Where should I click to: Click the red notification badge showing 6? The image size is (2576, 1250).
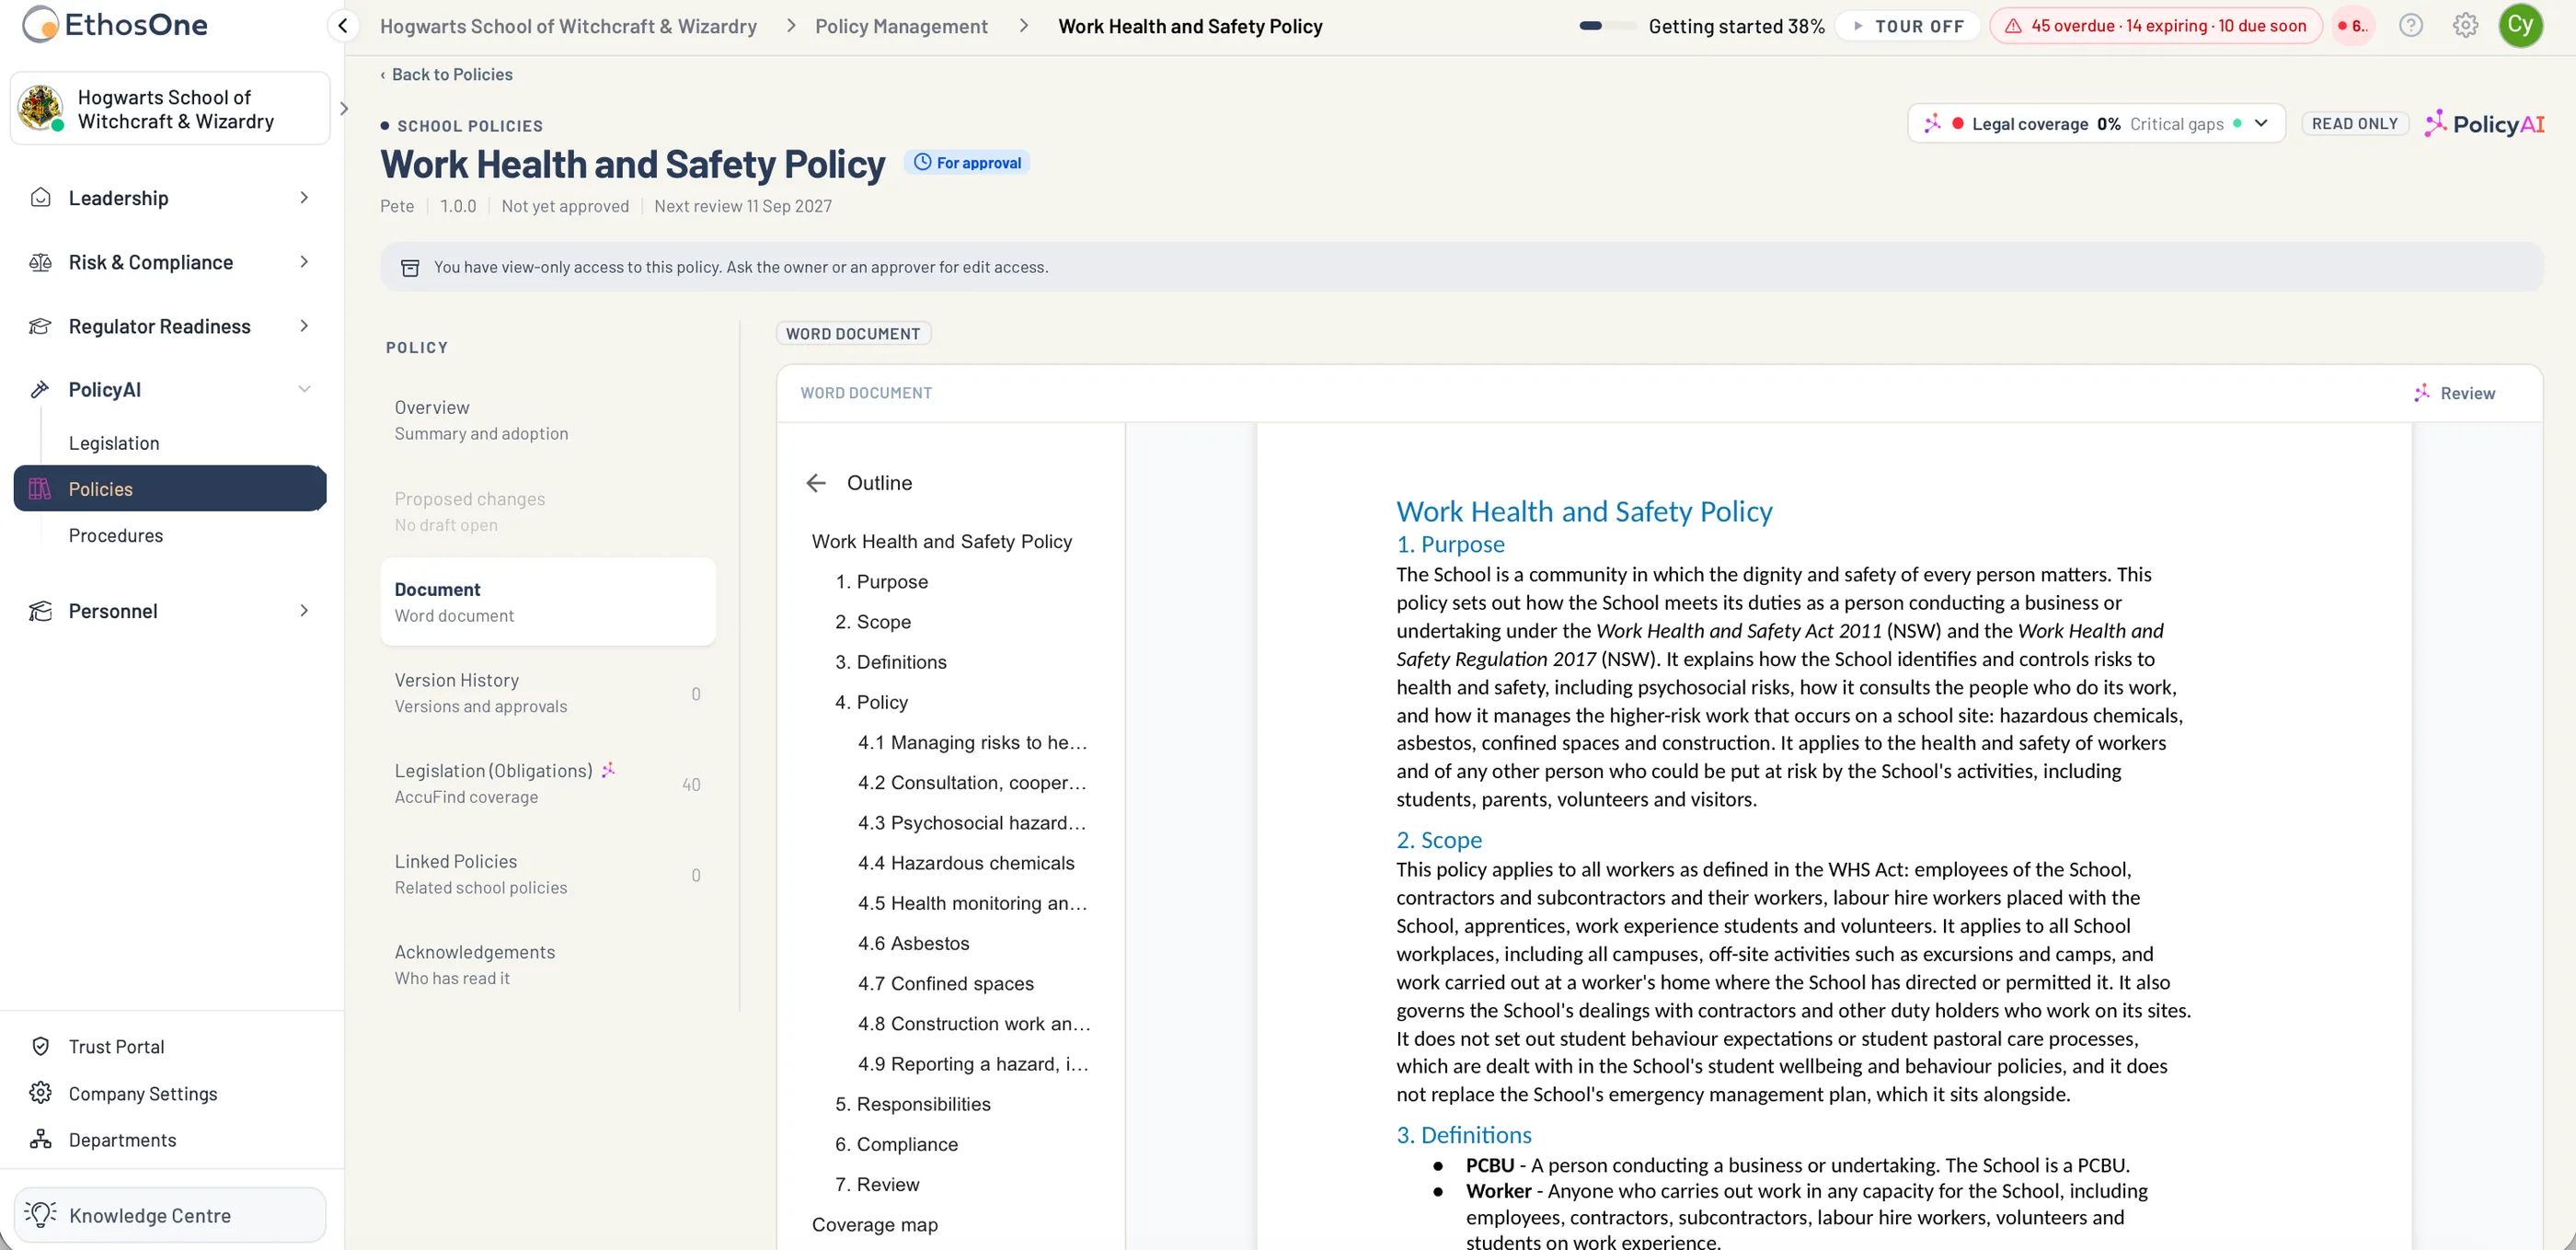pos(2353,26)
